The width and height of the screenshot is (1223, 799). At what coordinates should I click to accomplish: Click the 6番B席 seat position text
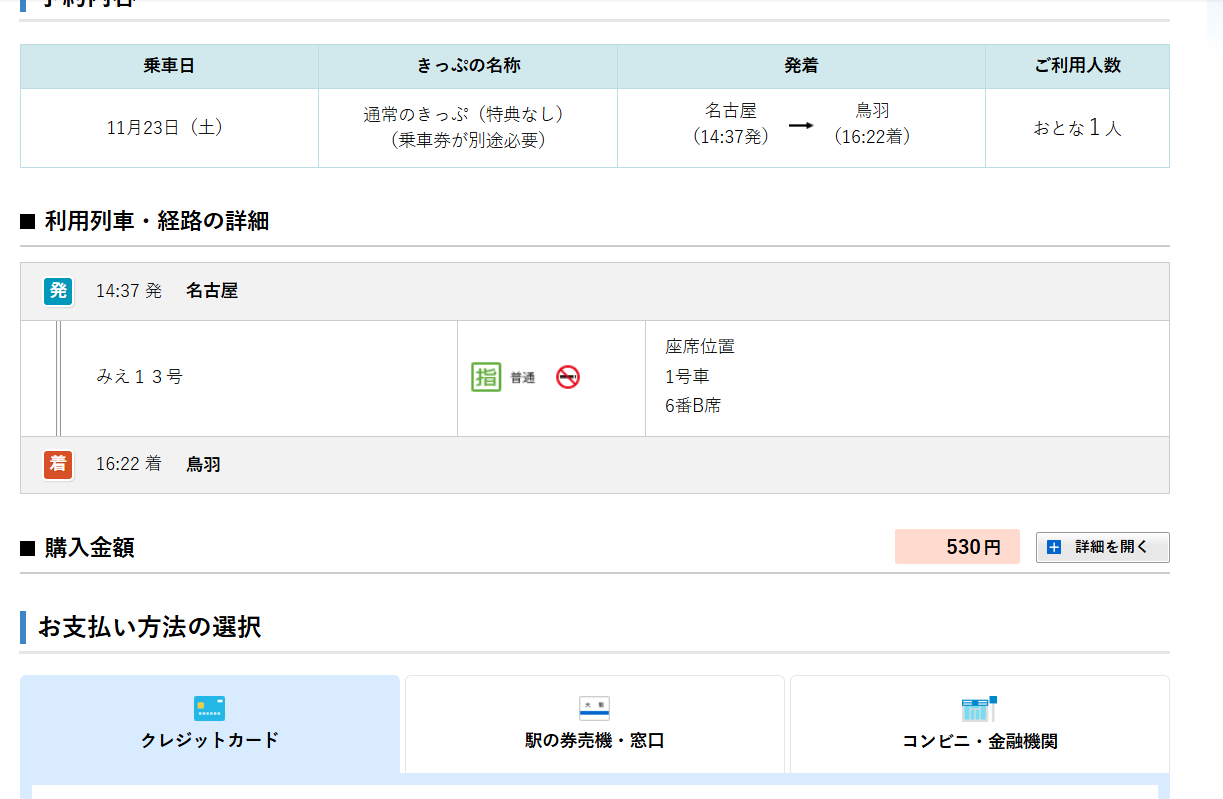693,406
